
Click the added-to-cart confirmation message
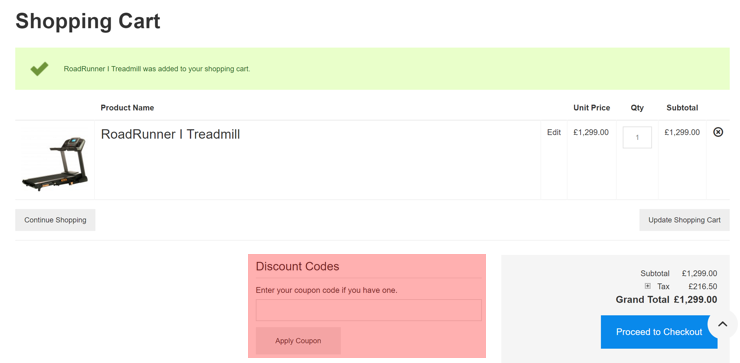coord(157,69)
